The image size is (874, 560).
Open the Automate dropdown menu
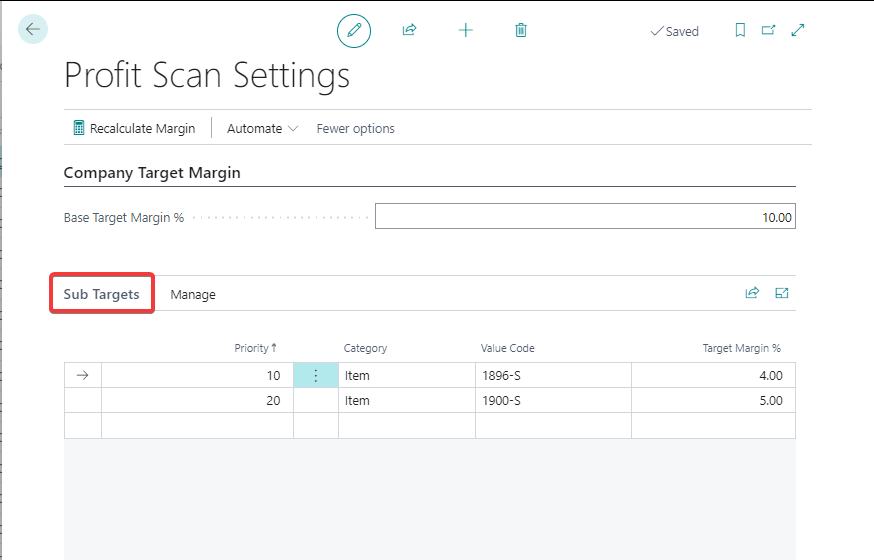(262, 129)
